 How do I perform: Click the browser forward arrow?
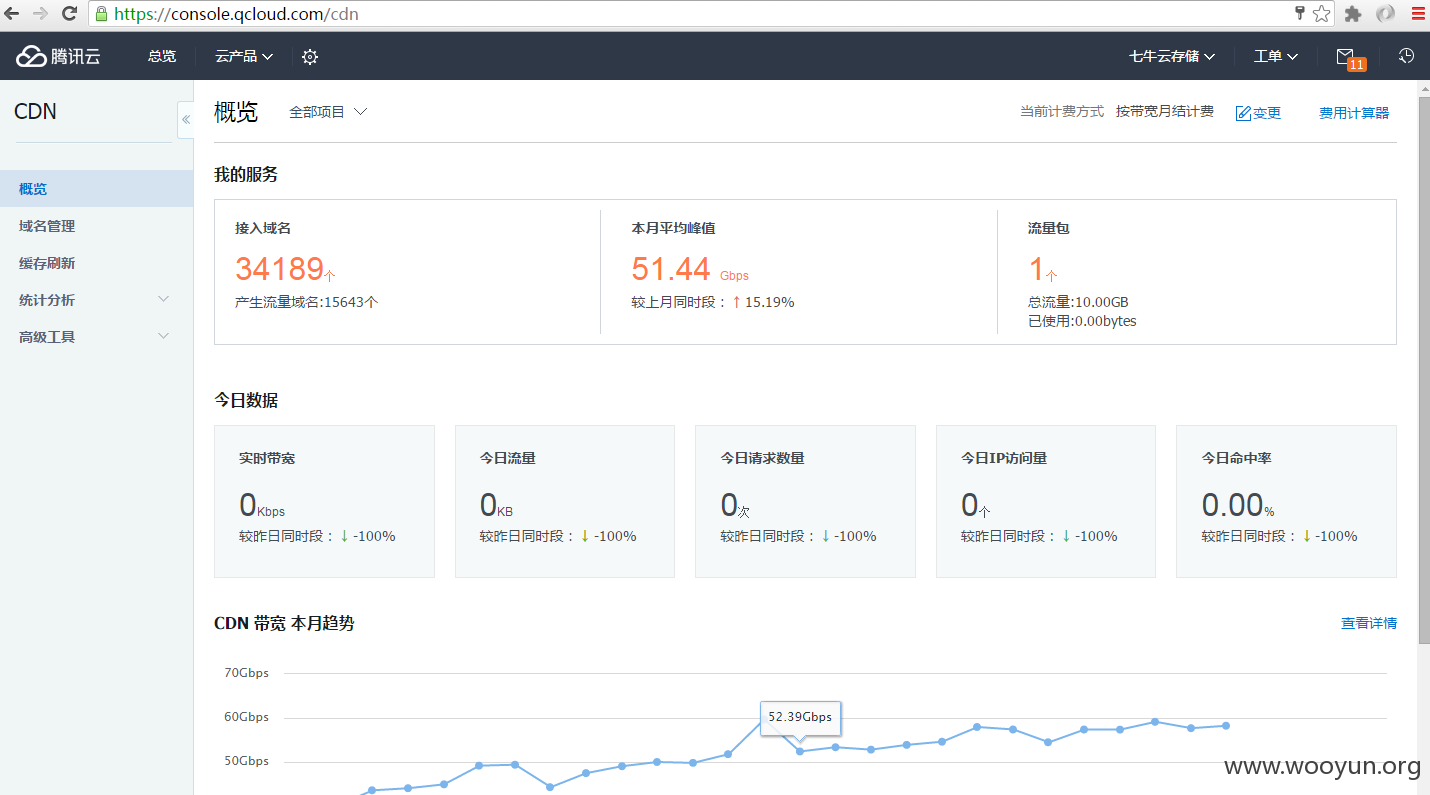click(x=41, y=14)
